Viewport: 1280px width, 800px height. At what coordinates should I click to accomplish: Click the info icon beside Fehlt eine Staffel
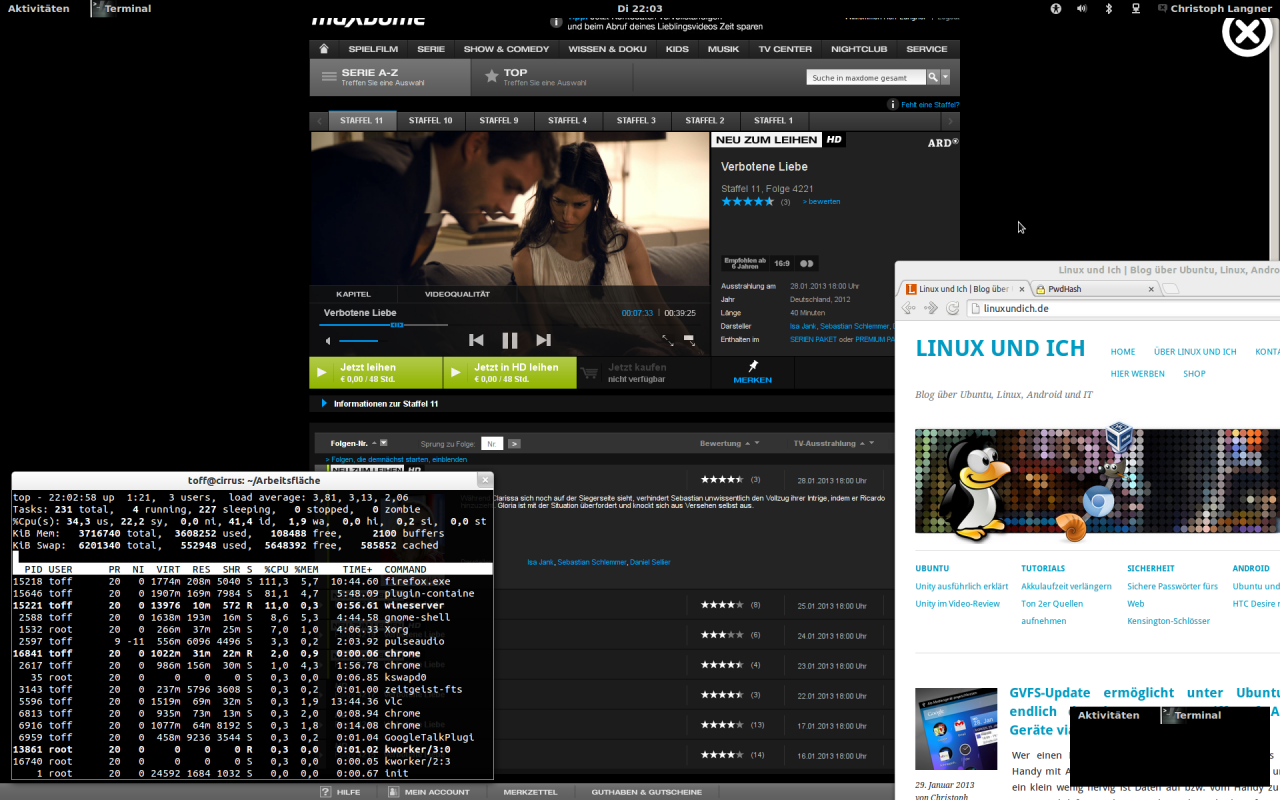pyautogui.click(x=893, y=104)
